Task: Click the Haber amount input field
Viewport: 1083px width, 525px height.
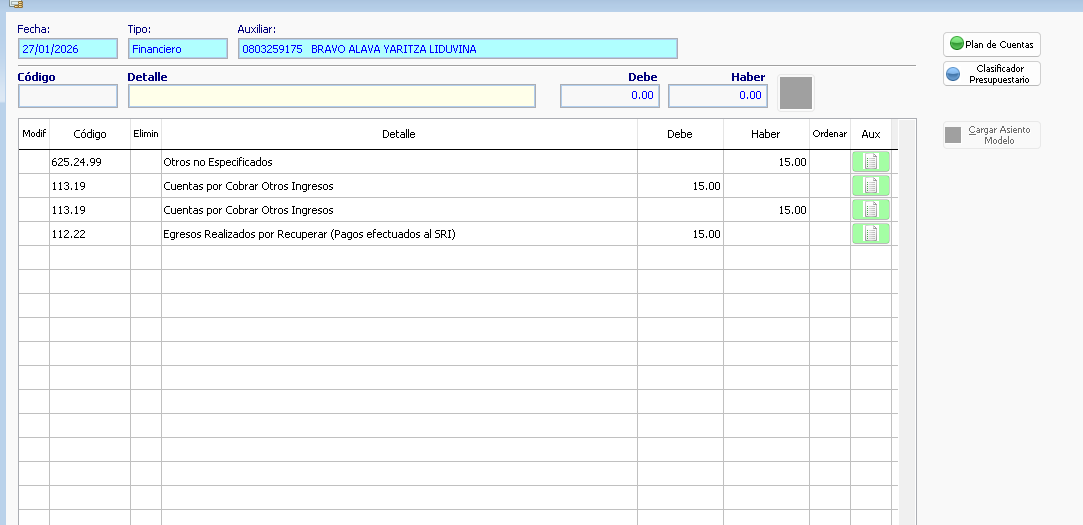Action: coord(717,96)
